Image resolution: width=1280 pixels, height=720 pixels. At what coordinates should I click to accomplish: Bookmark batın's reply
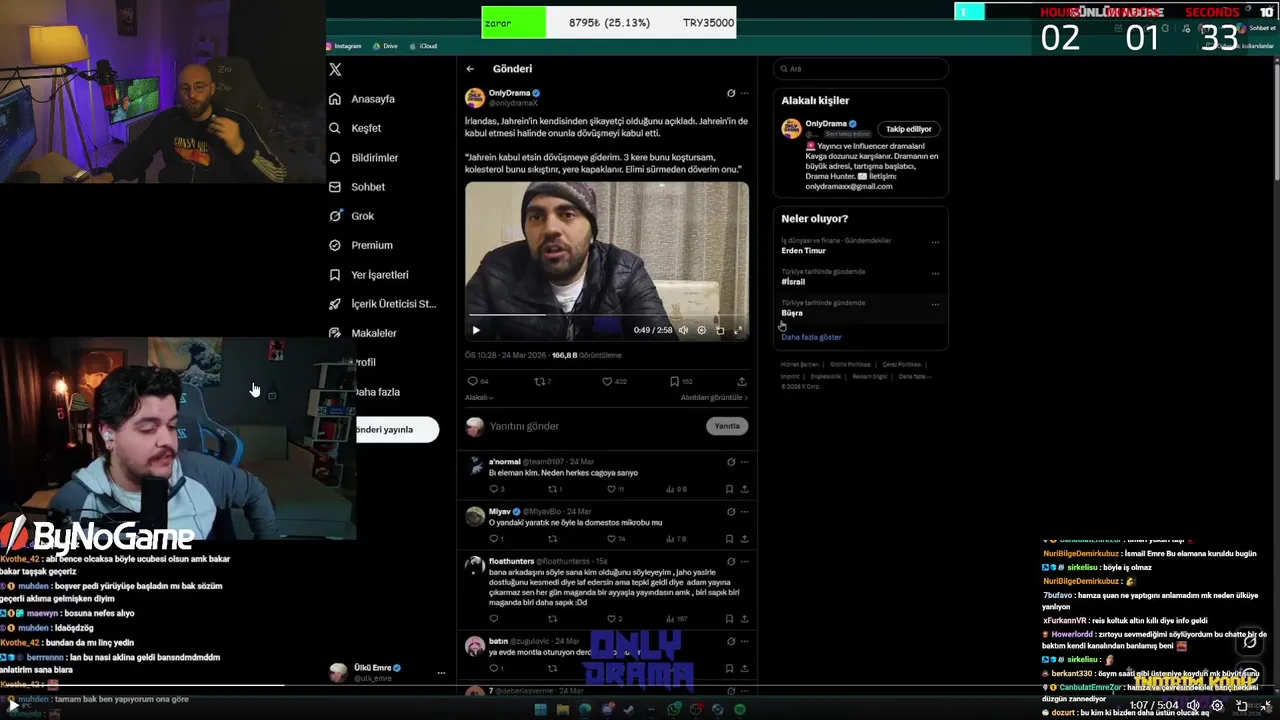point(729,668)
